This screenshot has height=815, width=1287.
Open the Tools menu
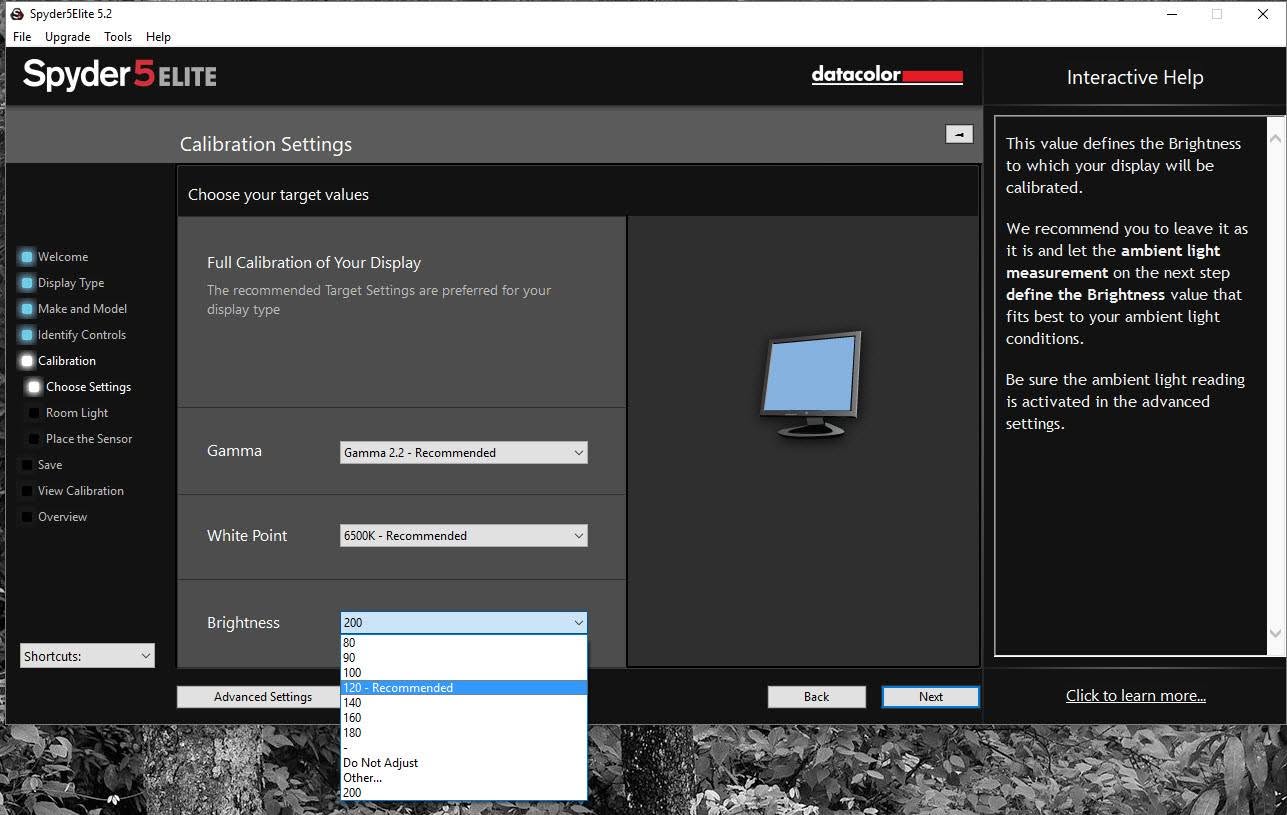(x=118, y=37)
